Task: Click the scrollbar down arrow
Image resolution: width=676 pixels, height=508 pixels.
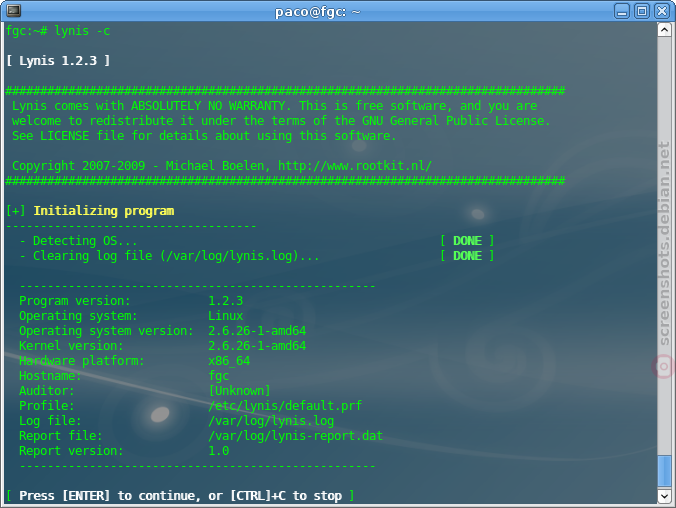Action: (x=664, y=495)
